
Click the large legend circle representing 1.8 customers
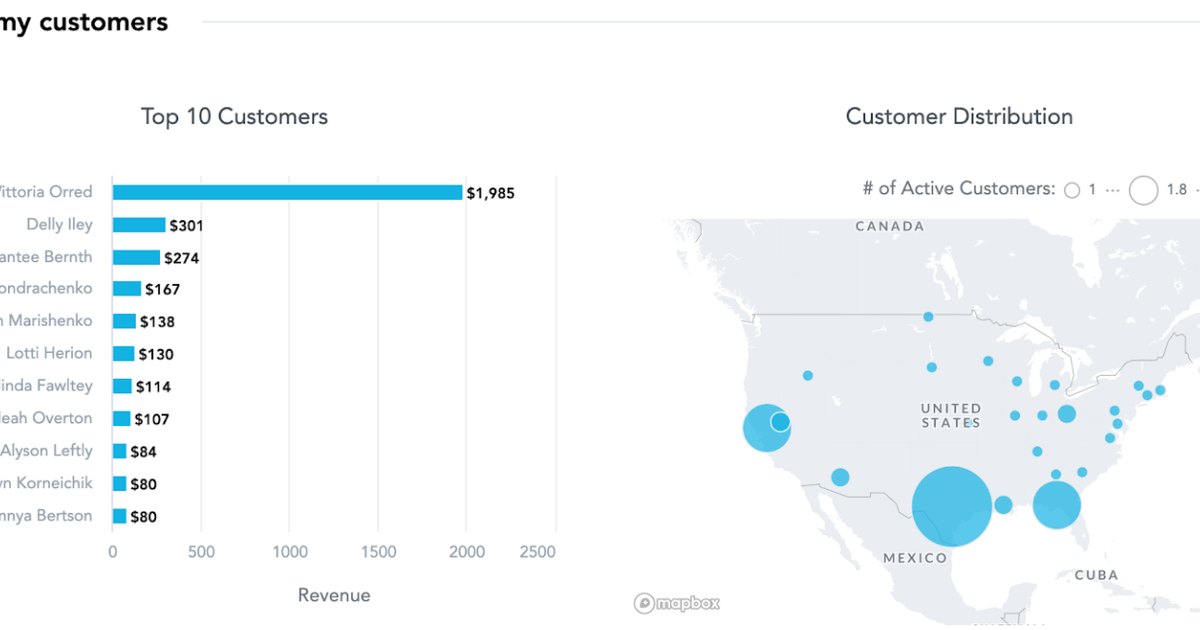click(x=1142, y=190)
